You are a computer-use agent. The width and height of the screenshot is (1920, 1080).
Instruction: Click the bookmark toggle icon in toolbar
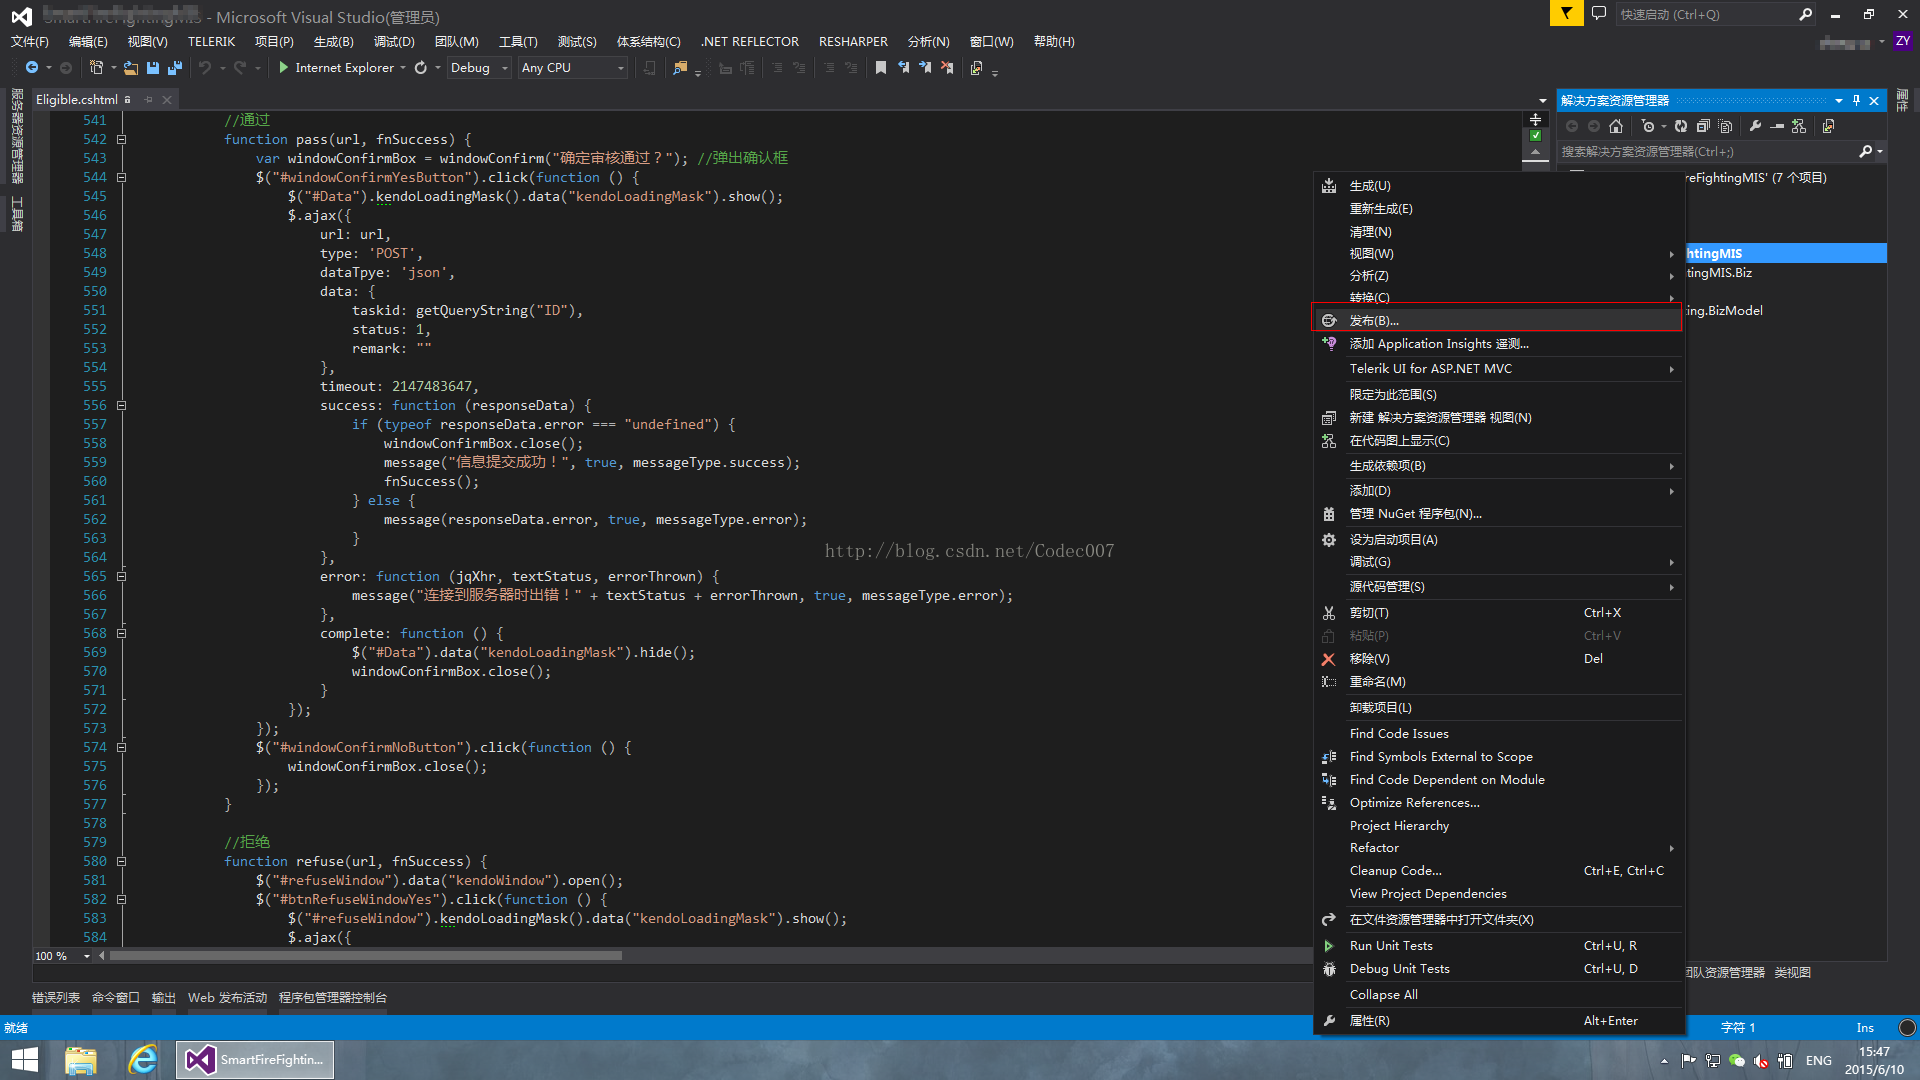[880, 68]
